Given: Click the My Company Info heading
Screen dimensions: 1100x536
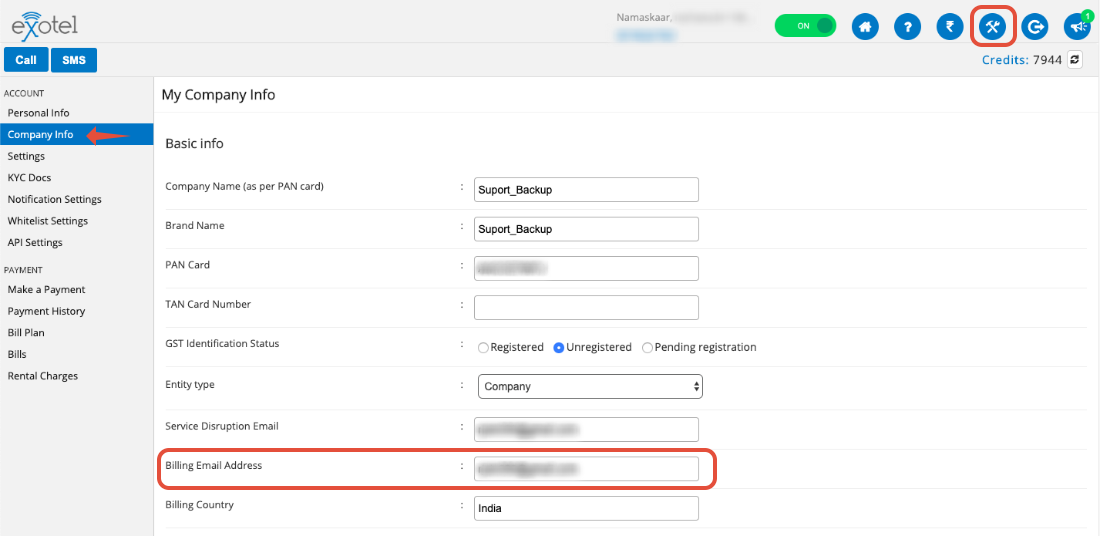Looking at the screenshot, I should pos(218,95).
